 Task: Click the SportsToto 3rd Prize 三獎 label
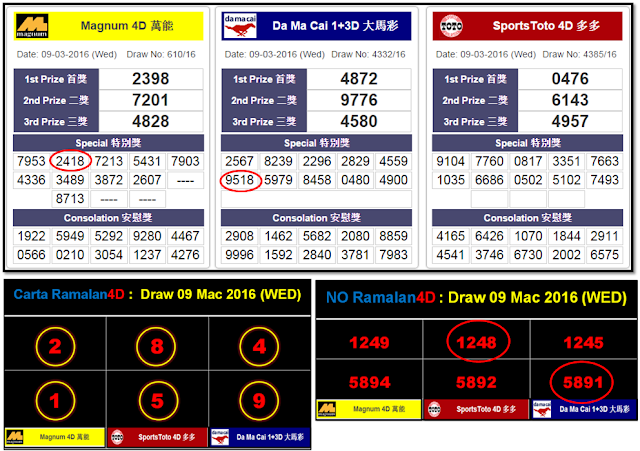tap(476, 122)
